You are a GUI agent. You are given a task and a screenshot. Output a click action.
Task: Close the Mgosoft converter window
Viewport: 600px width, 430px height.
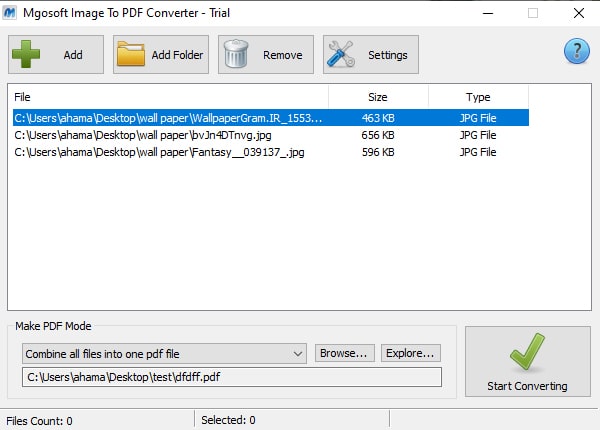point(579,13)
